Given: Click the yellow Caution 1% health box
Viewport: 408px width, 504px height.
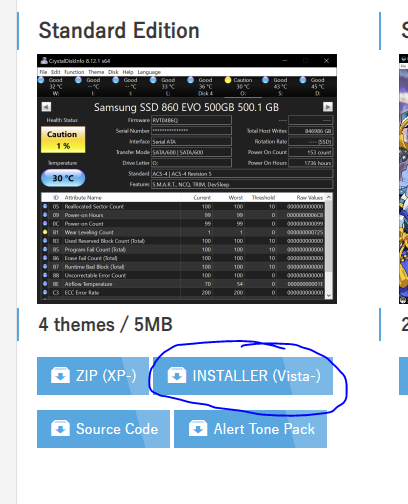Looking at the screenshot, I should coord(63,140).
